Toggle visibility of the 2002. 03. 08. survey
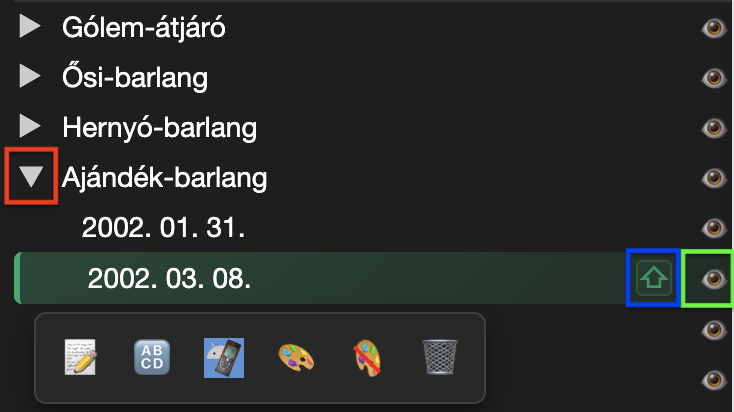Viewport: 734px width, 412px height. [713, 278]
